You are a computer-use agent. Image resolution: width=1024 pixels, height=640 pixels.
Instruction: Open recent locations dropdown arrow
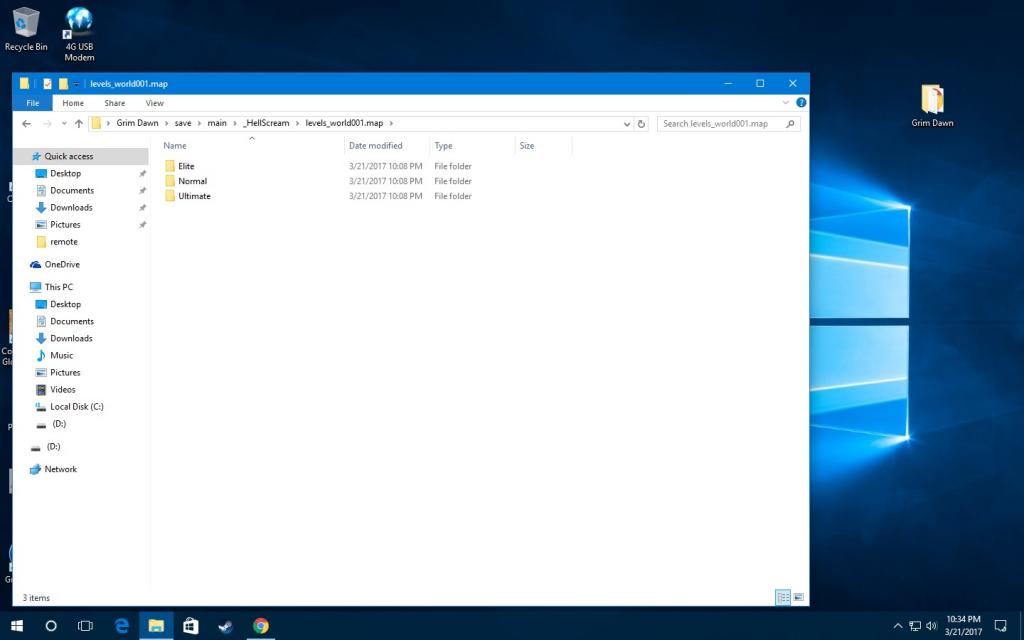click(64, 123)
